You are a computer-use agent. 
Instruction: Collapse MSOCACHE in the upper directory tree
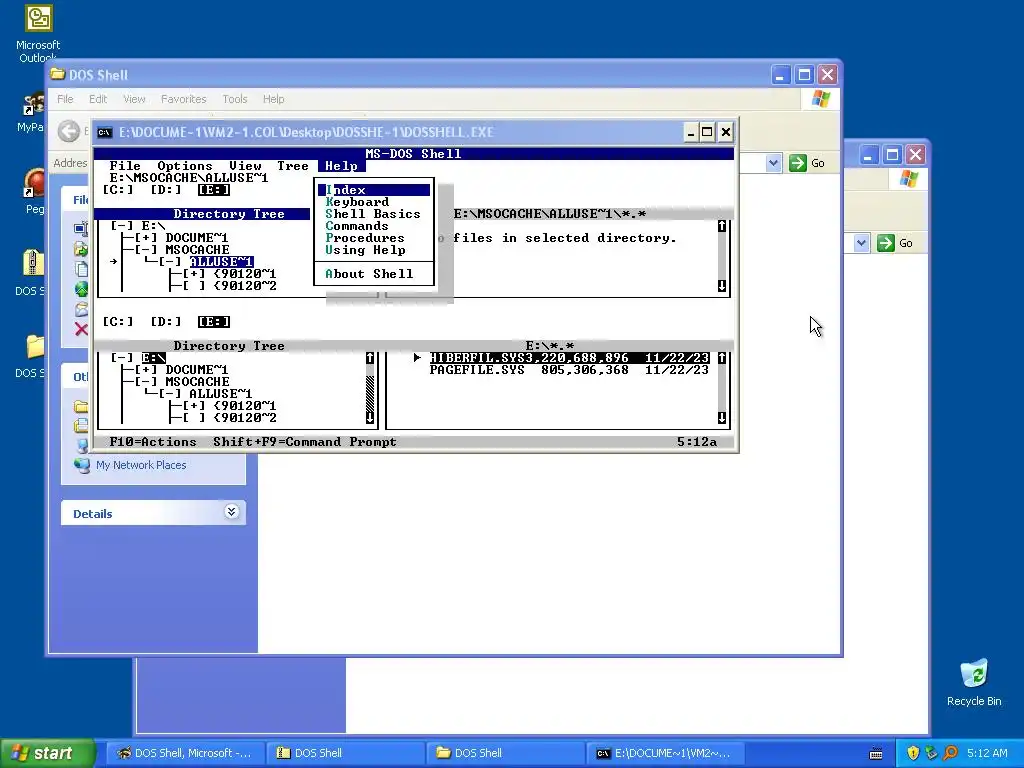[146, 249]
